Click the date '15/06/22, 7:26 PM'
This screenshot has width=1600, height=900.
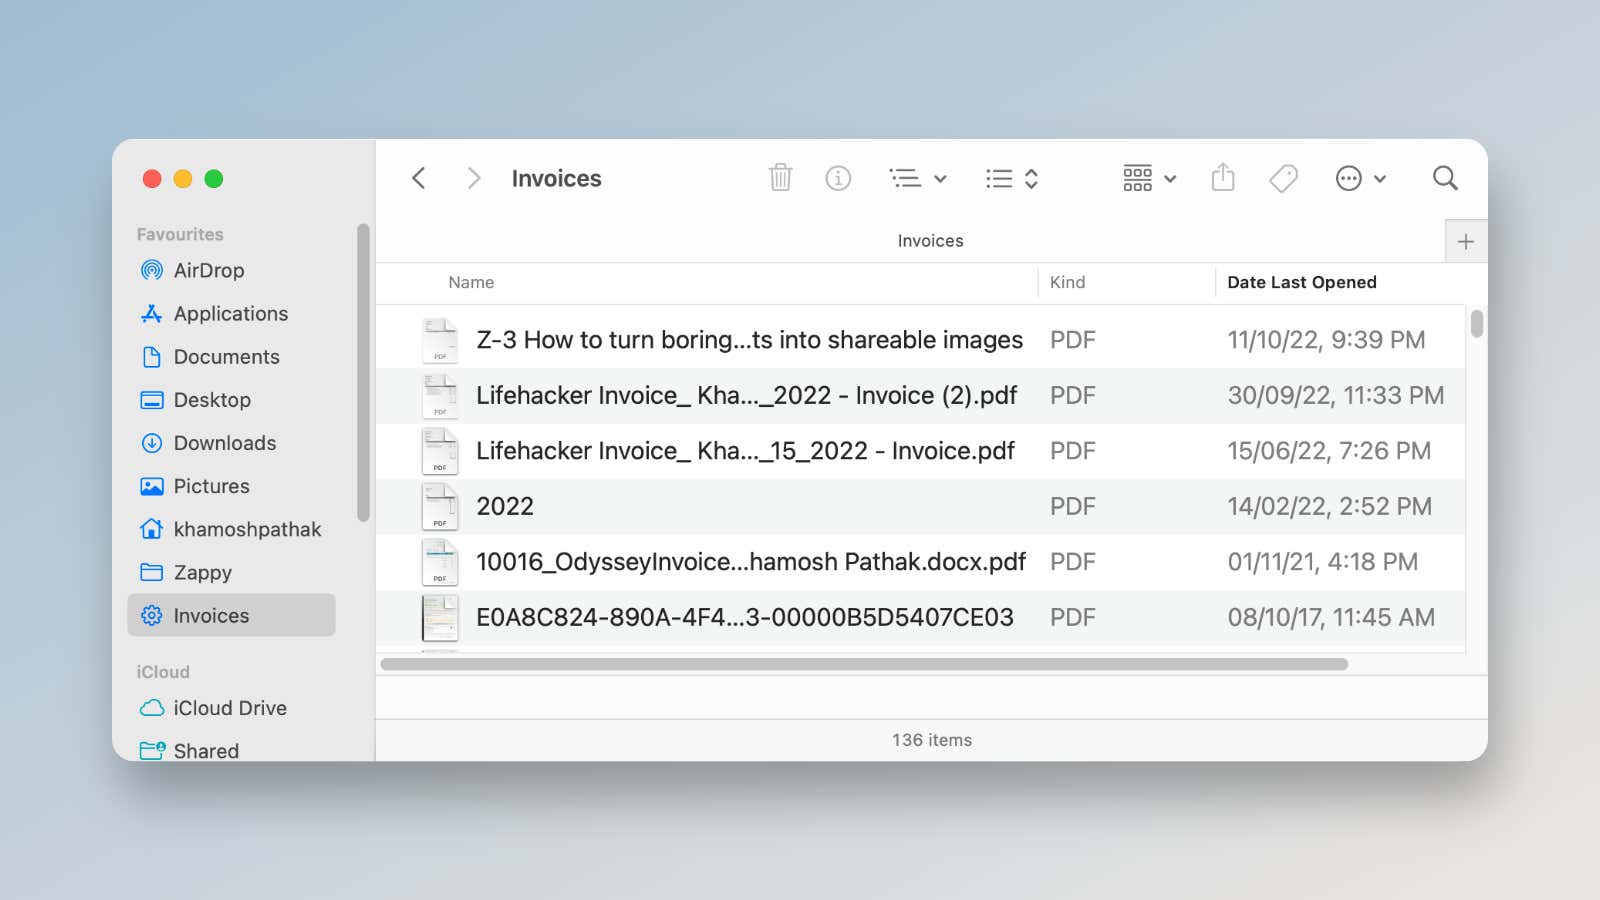coord(1329,451)
